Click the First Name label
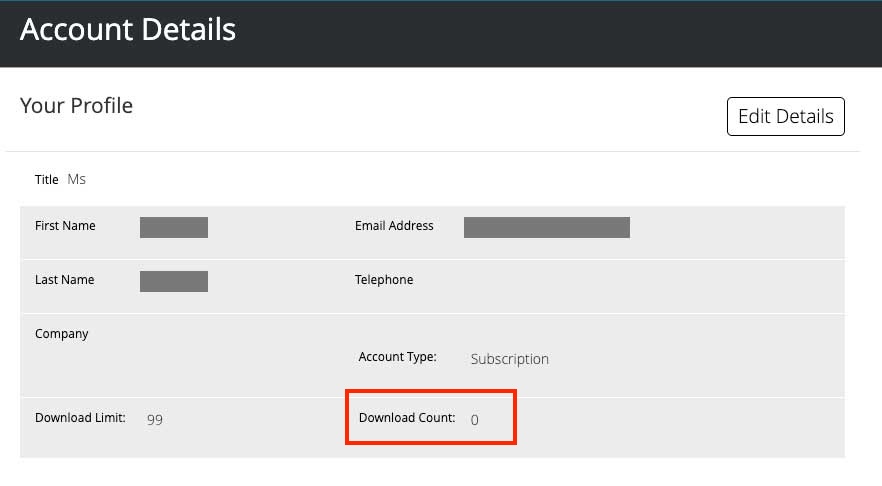Viewport: 882px width, 486px height. (x=65, y=226)
